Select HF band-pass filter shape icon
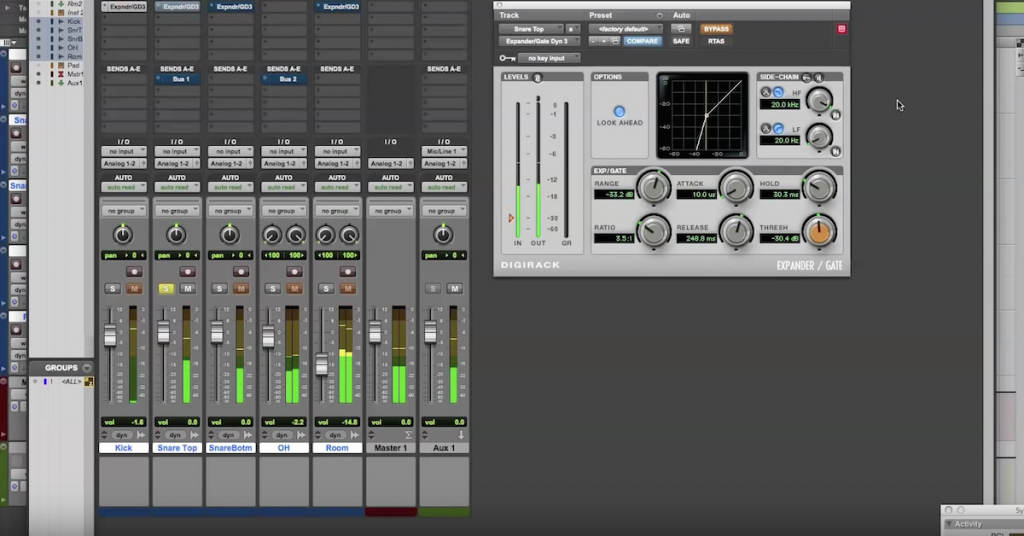1024x536 pixels. (766, 93)
